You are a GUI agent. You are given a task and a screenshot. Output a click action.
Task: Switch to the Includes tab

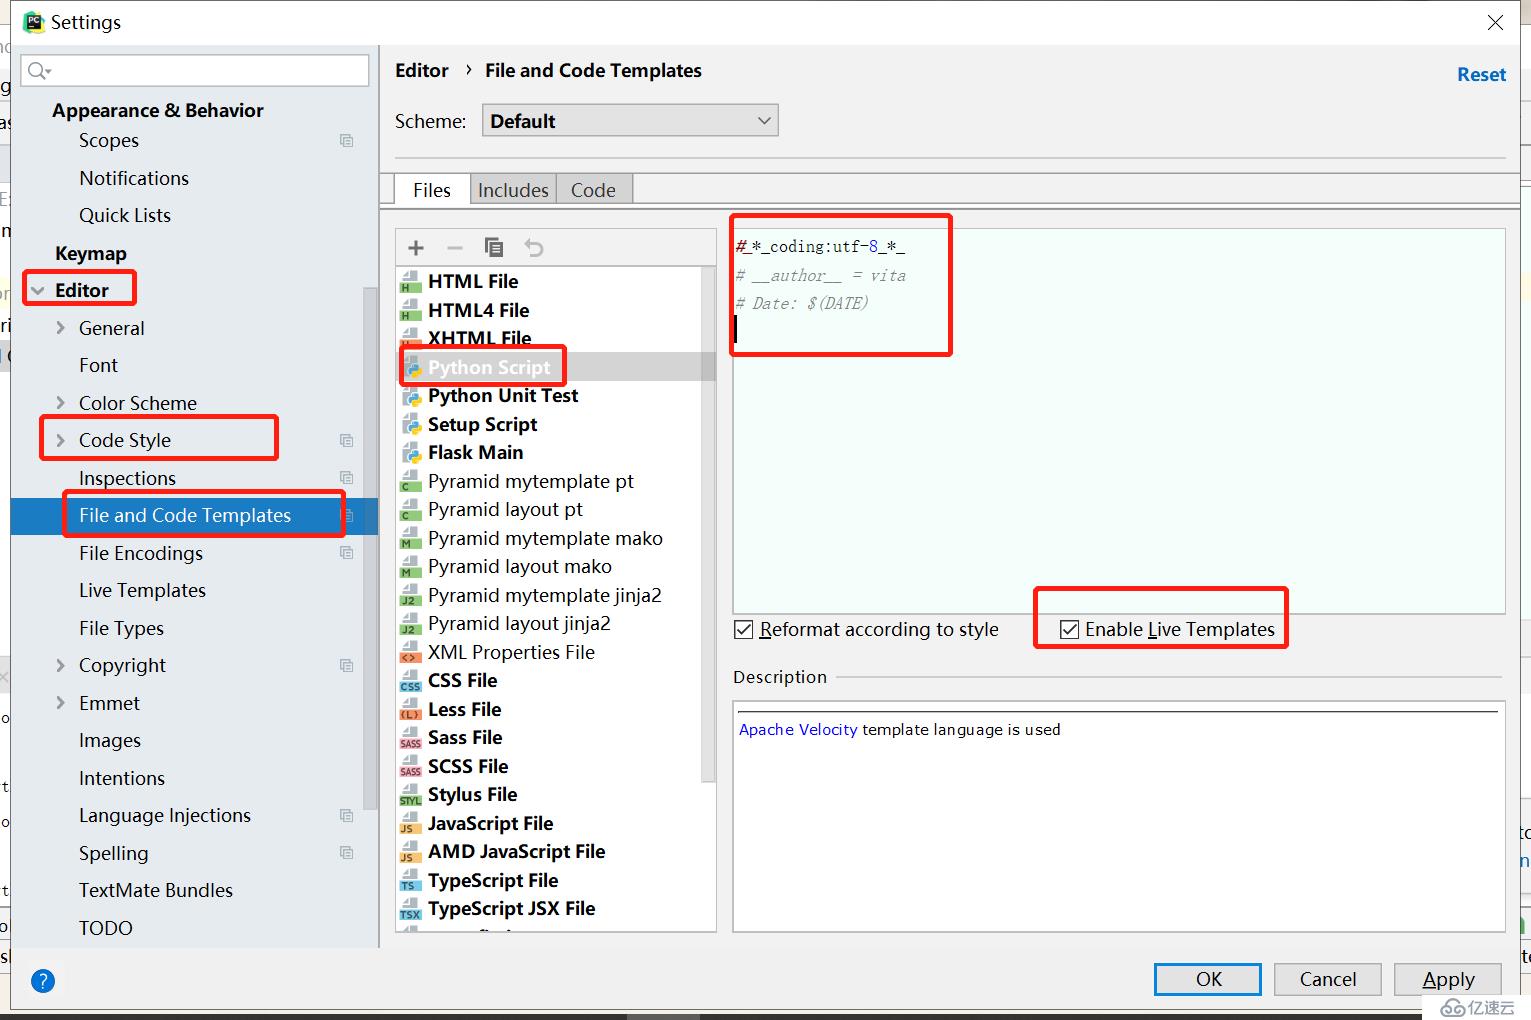[513, 190]
